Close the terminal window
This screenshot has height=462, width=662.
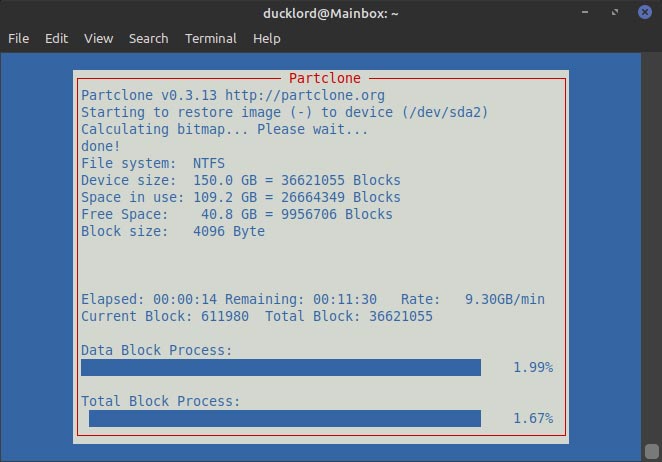coord(645,12)
